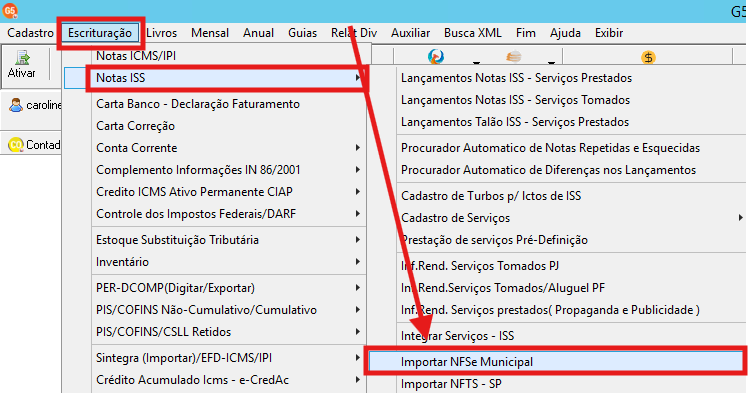Open dropdown arrow beside the coins icon
Screen dimensions: 748x393
point(551,62)
